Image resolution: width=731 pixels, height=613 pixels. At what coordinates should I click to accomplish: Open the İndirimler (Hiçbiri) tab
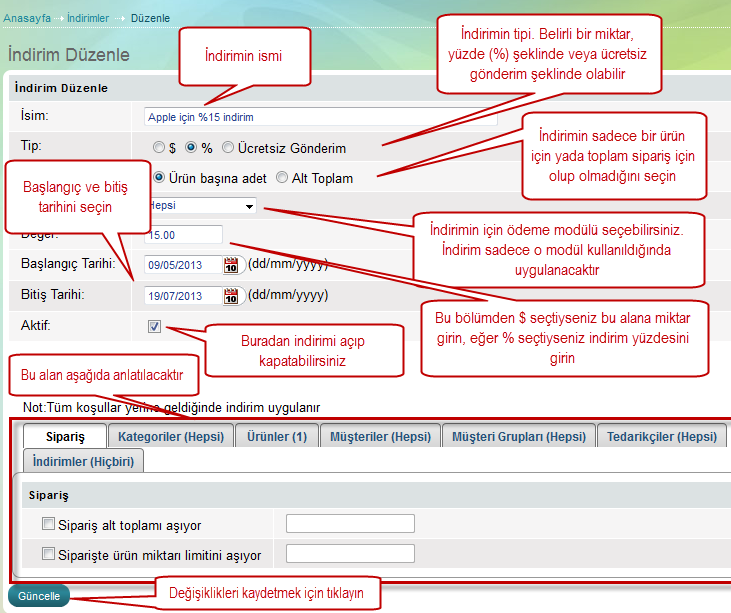pyautogui.click(x=84, y=461)
